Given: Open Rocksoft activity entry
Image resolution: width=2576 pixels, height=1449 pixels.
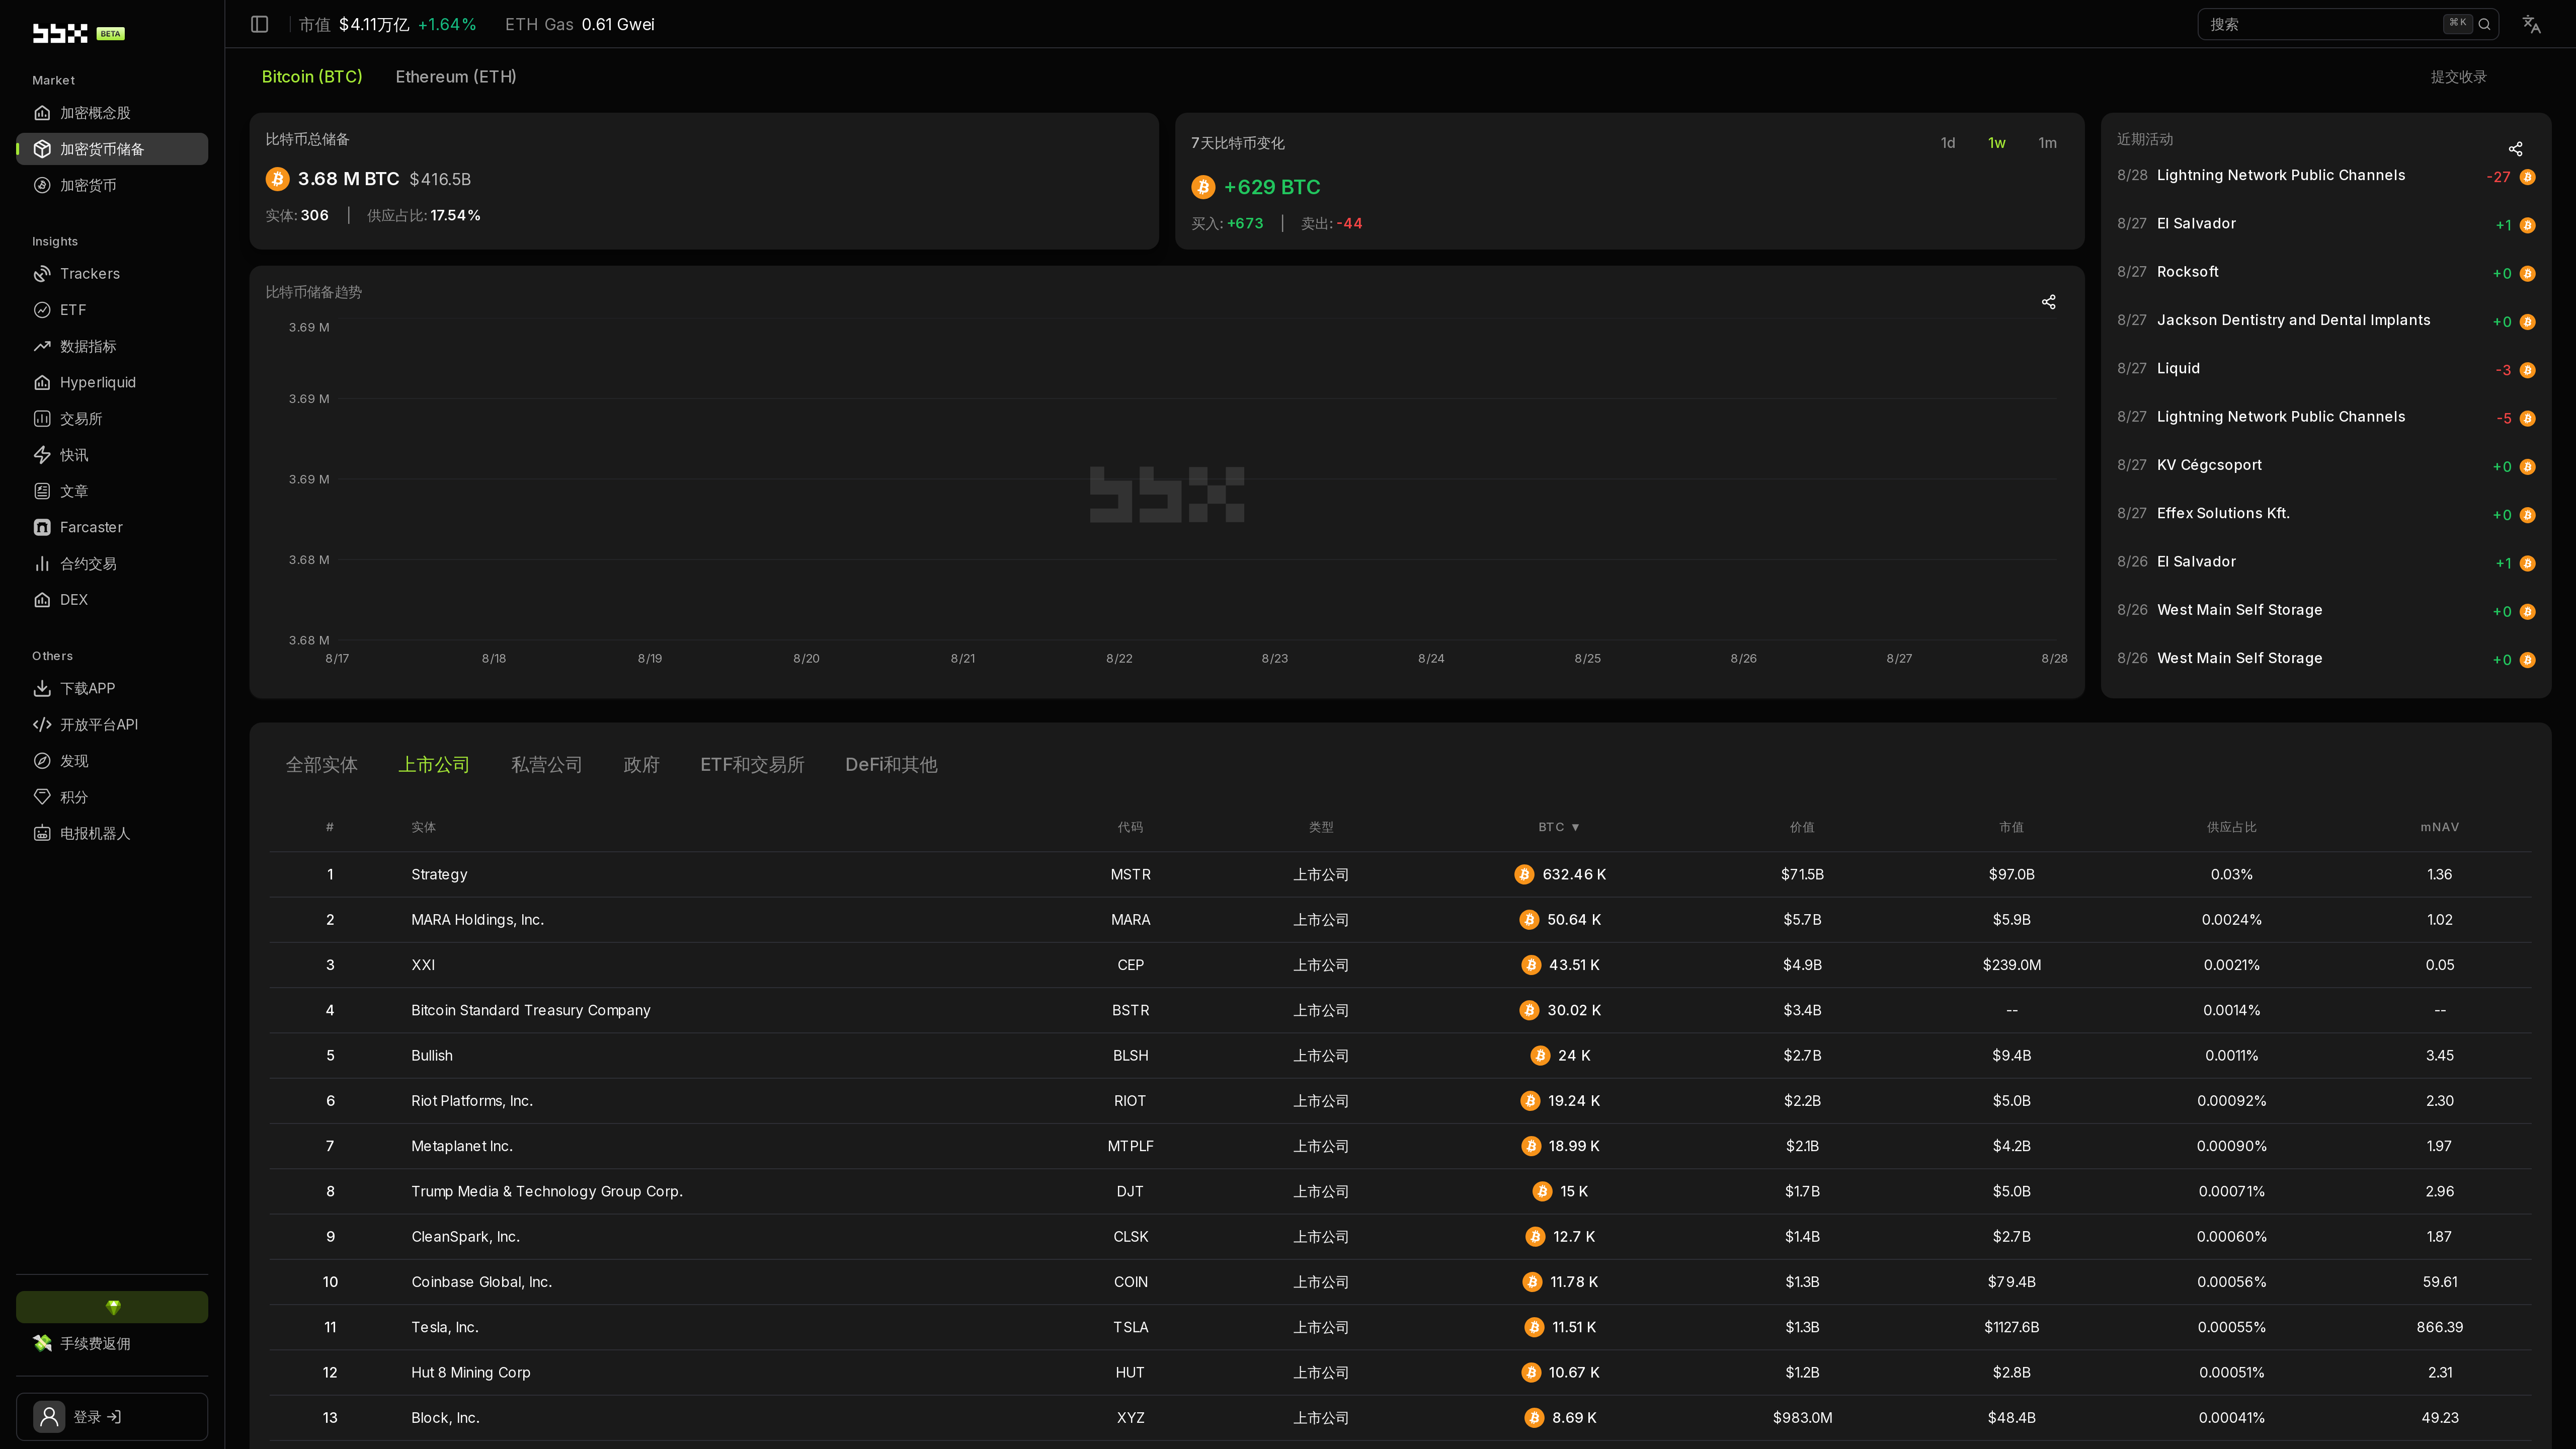Looking at the screenshot, I should tap(2326, 272).
